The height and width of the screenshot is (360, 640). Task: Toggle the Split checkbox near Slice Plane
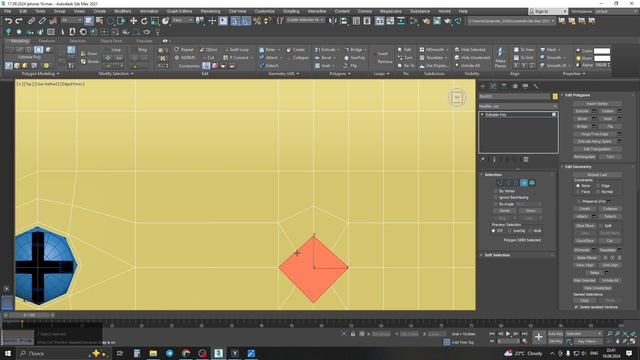point(601,226)
